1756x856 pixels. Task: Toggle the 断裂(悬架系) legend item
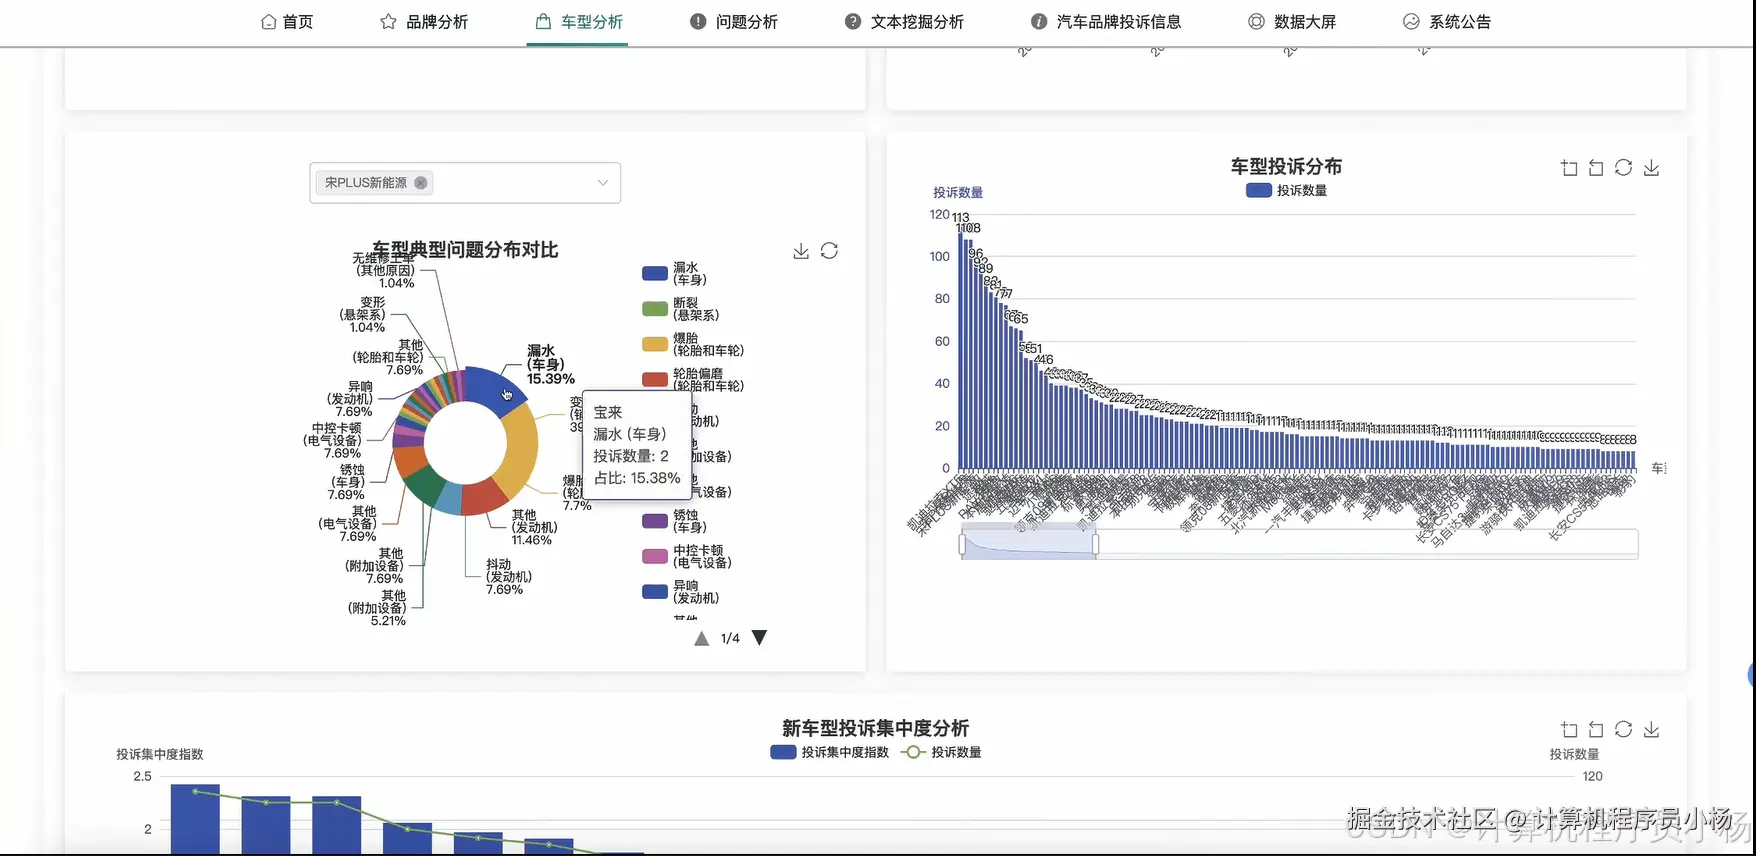click(x=681, y=309)
